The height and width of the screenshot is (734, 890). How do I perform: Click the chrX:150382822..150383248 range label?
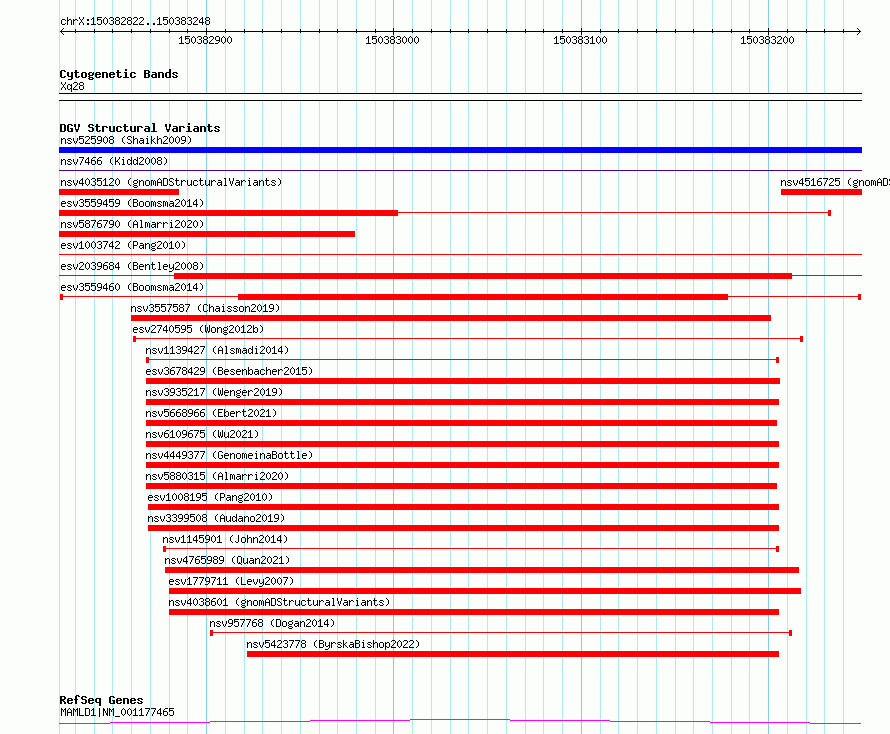(135, 21)
